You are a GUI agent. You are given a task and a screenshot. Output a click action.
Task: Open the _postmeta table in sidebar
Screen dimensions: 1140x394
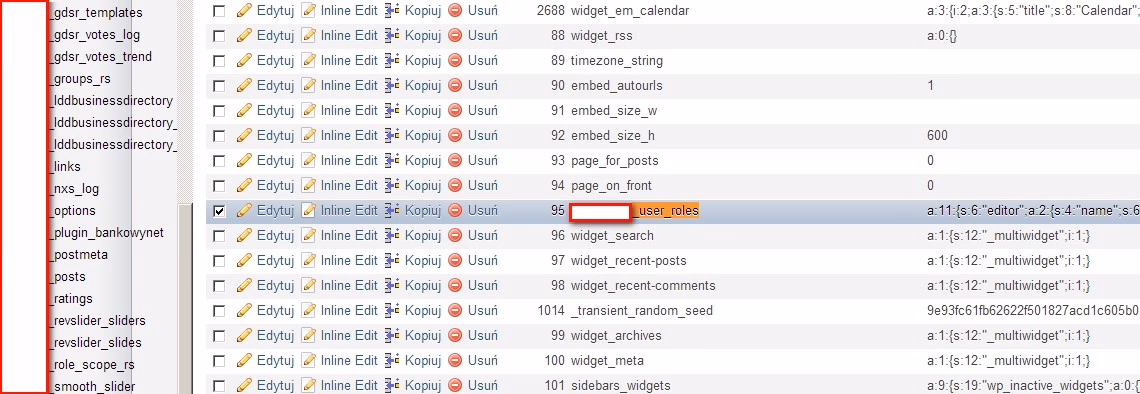[x=79, y=254]
